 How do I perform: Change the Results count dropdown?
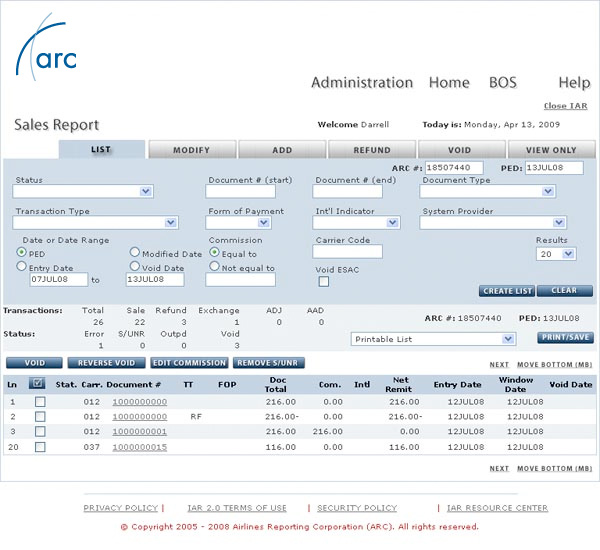point(556,254)
